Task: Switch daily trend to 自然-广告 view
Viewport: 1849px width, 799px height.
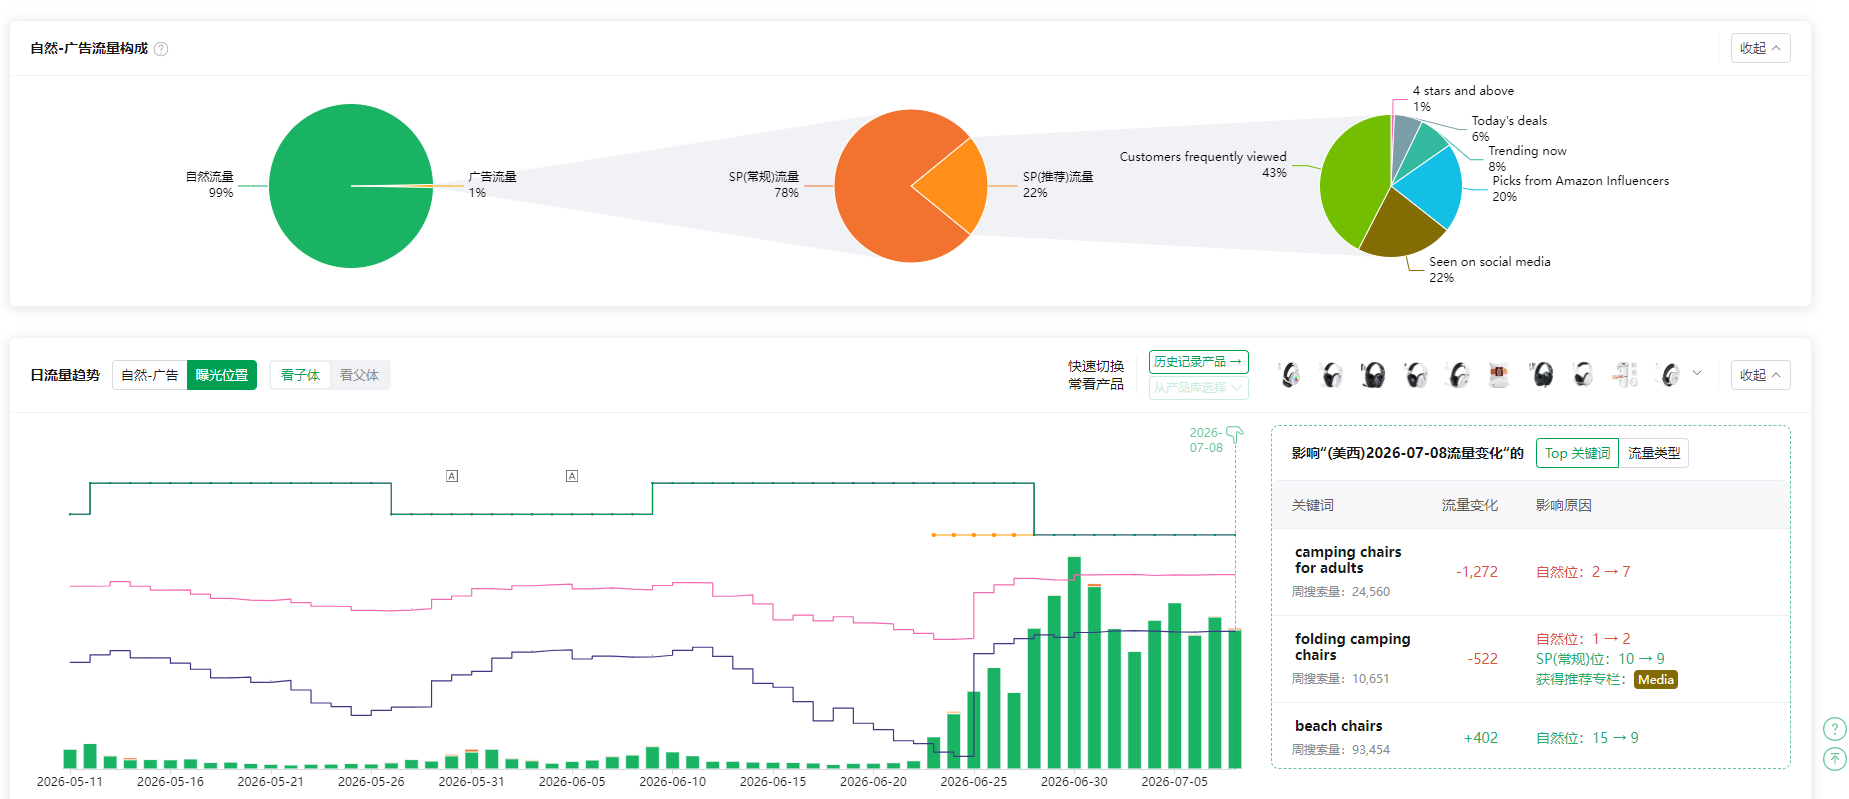Action: click(150, 375)
